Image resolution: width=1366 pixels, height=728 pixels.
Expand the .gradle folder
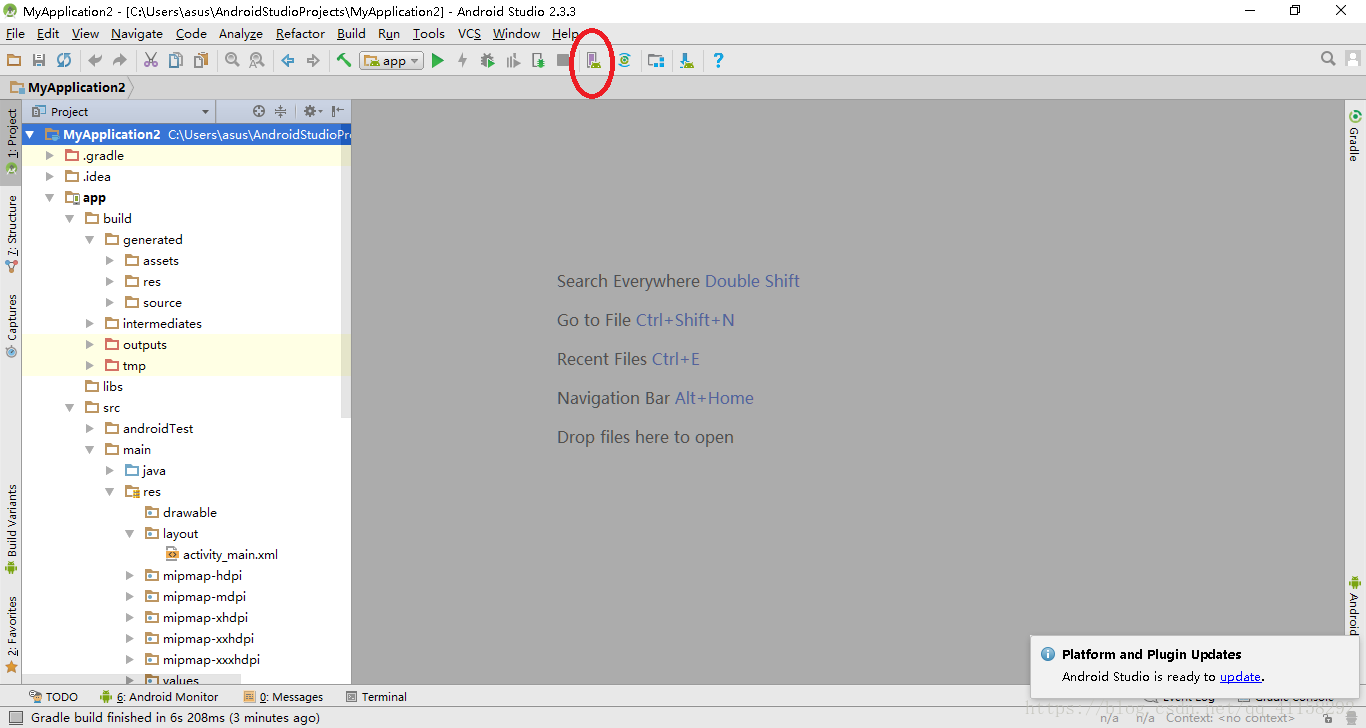(x=50, y=155)
